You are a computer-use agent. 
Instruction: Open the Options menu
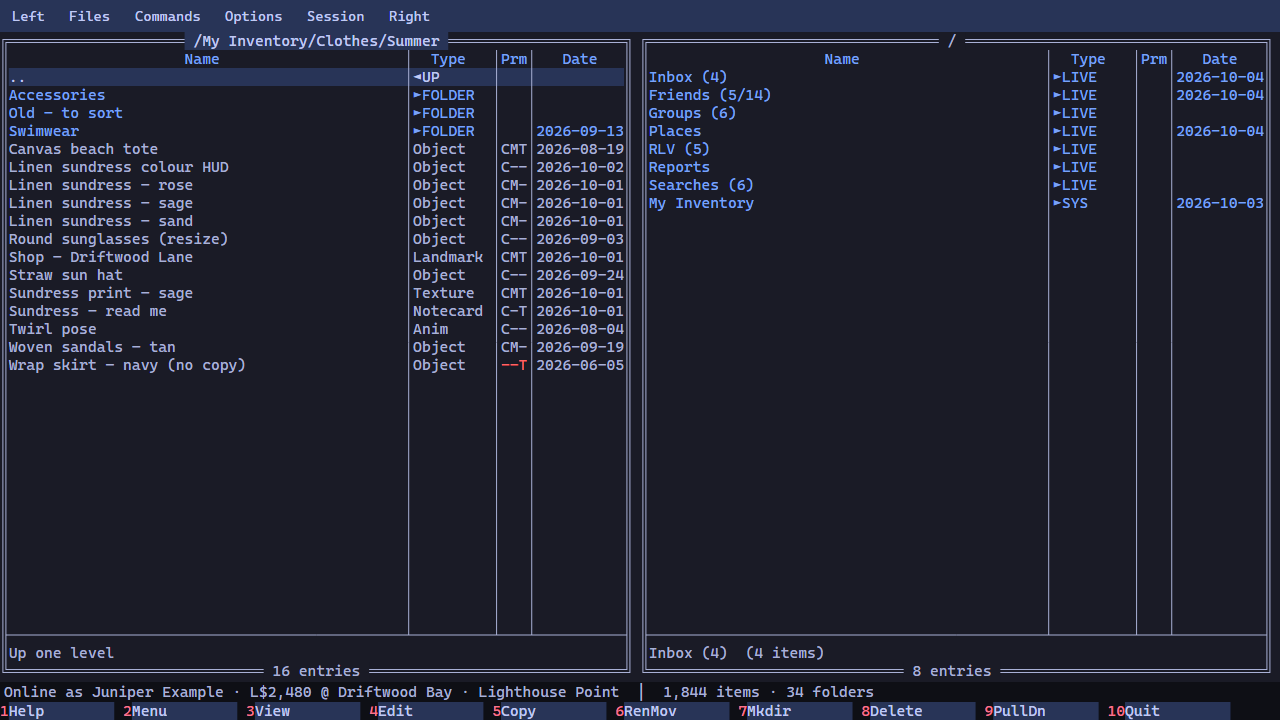[x=253, y=16]
